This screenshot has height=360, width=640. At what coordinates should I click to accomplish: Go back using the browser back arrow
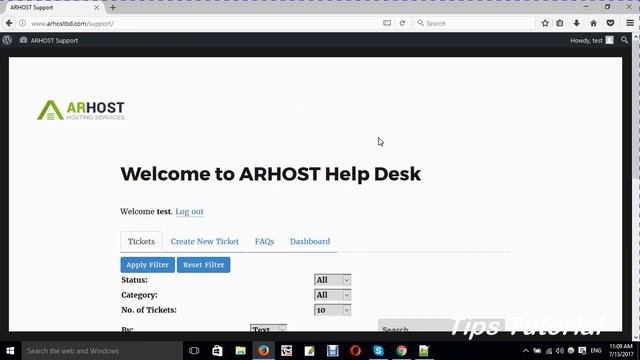[9, 23]
